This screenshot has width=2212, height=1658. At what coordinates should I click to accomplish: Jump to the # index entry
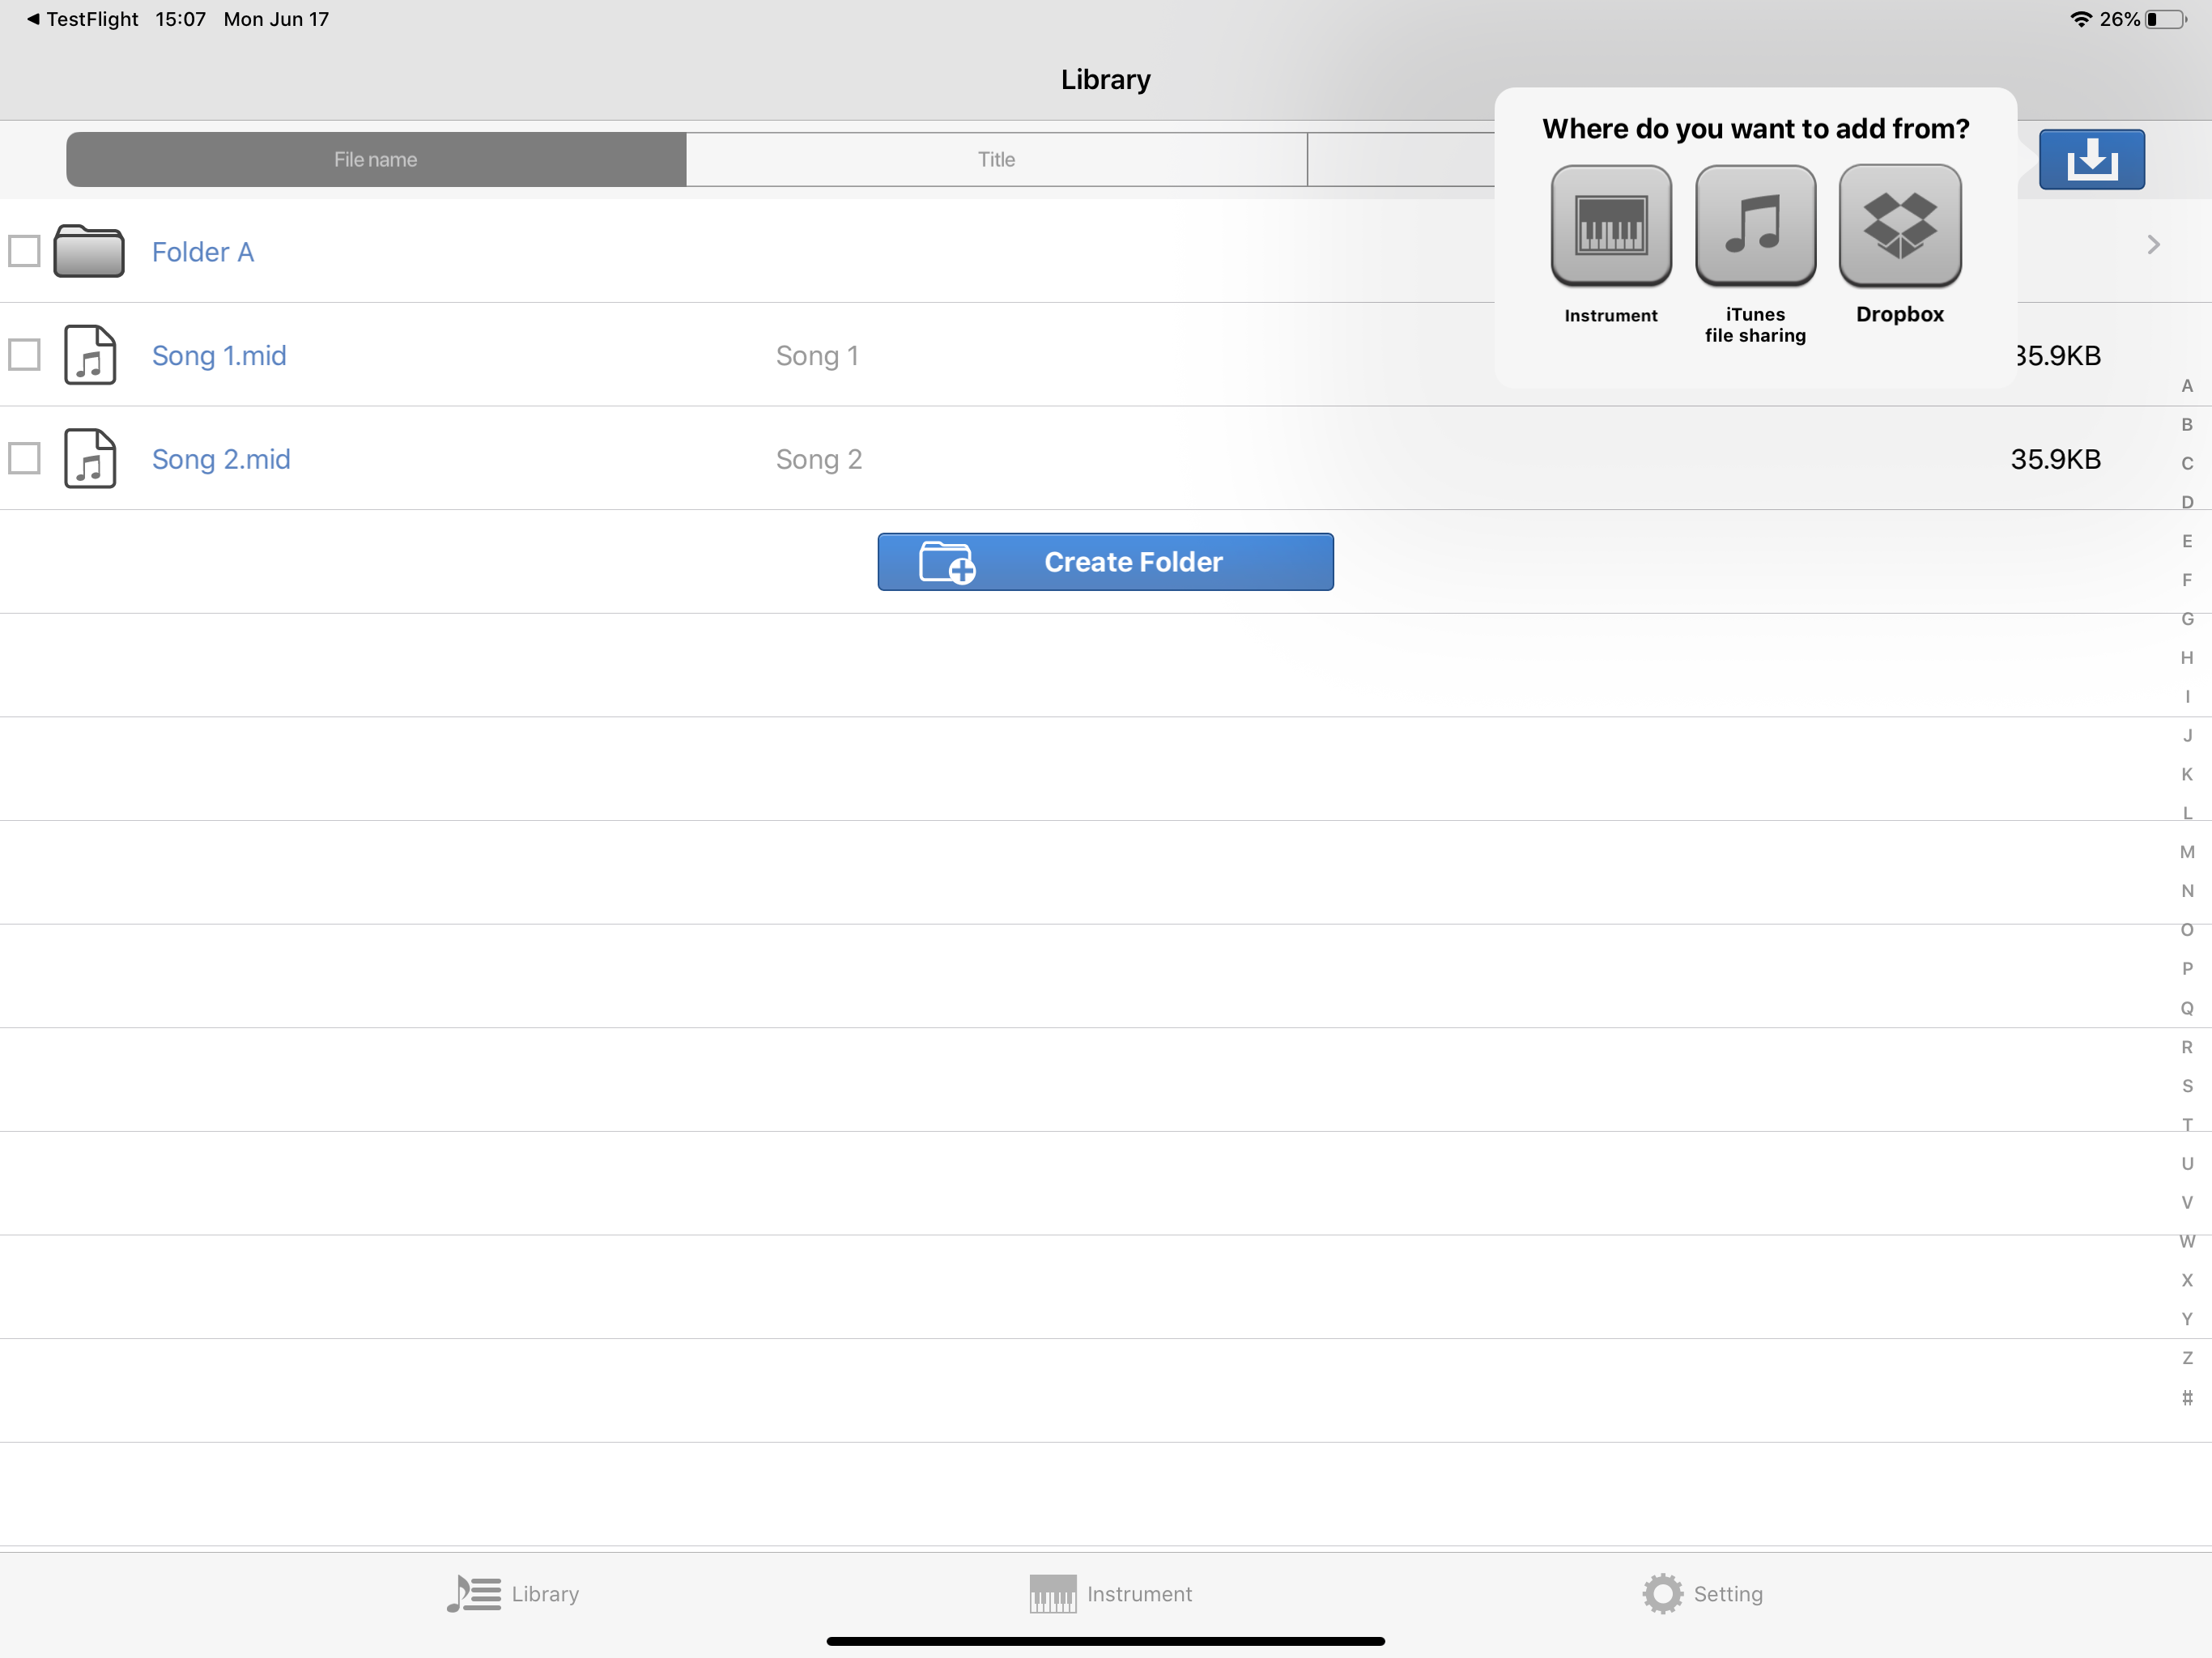tap(2187, 1397)
